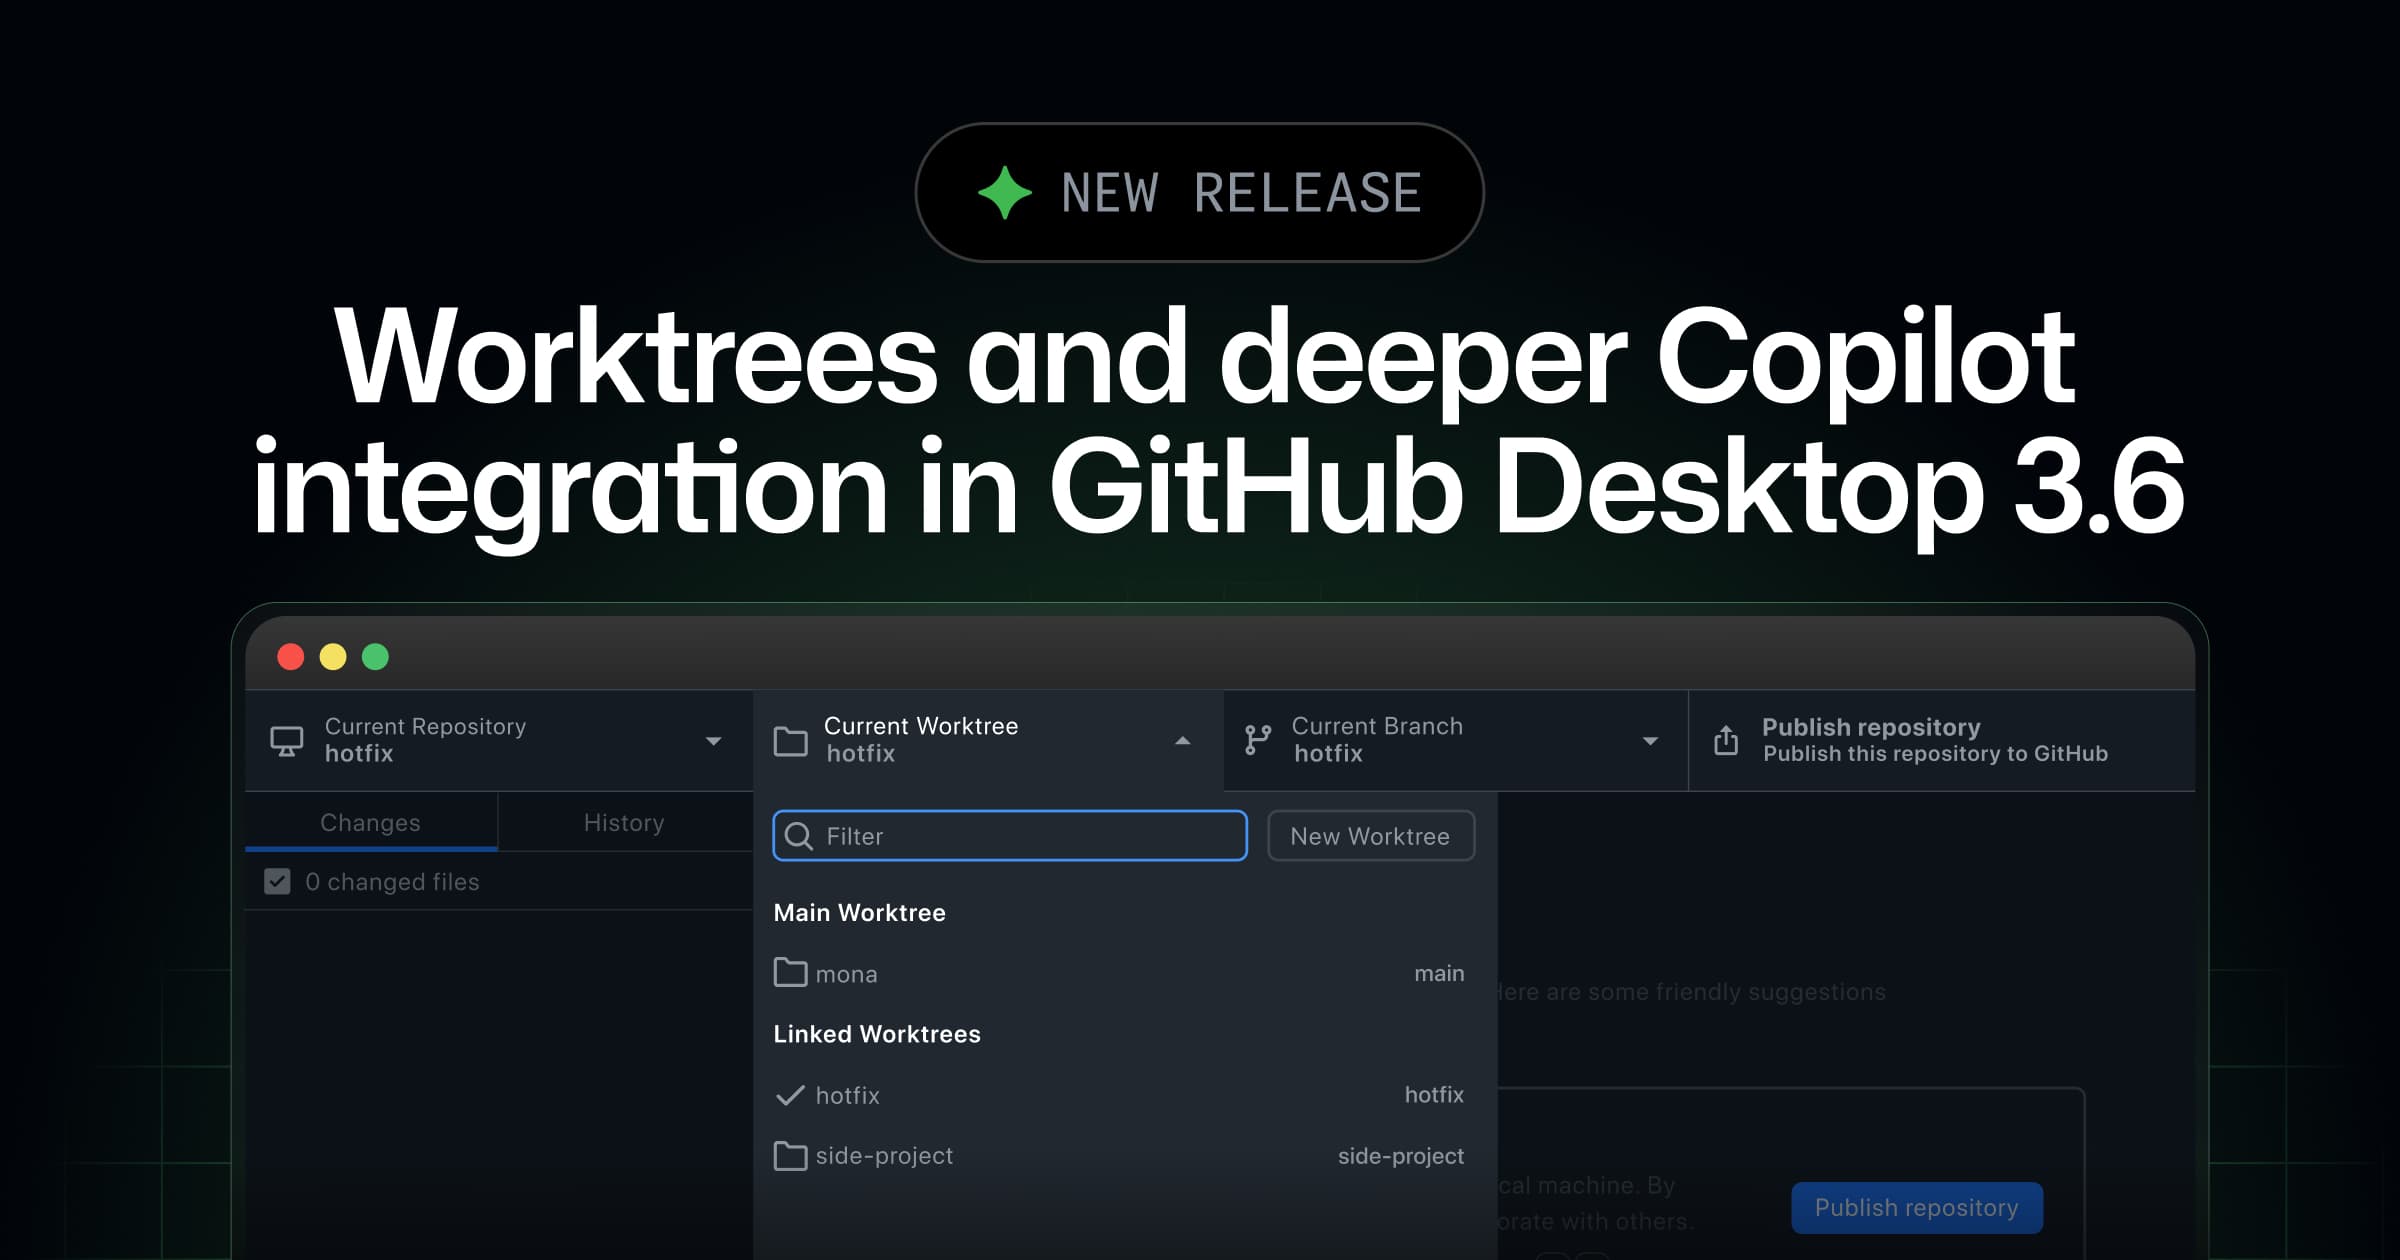Image resolution: width=2400 pixels, height=1260 pixels.
Task: Toggle the 0 changed files checkbox
Action: [x=277, y=881]
